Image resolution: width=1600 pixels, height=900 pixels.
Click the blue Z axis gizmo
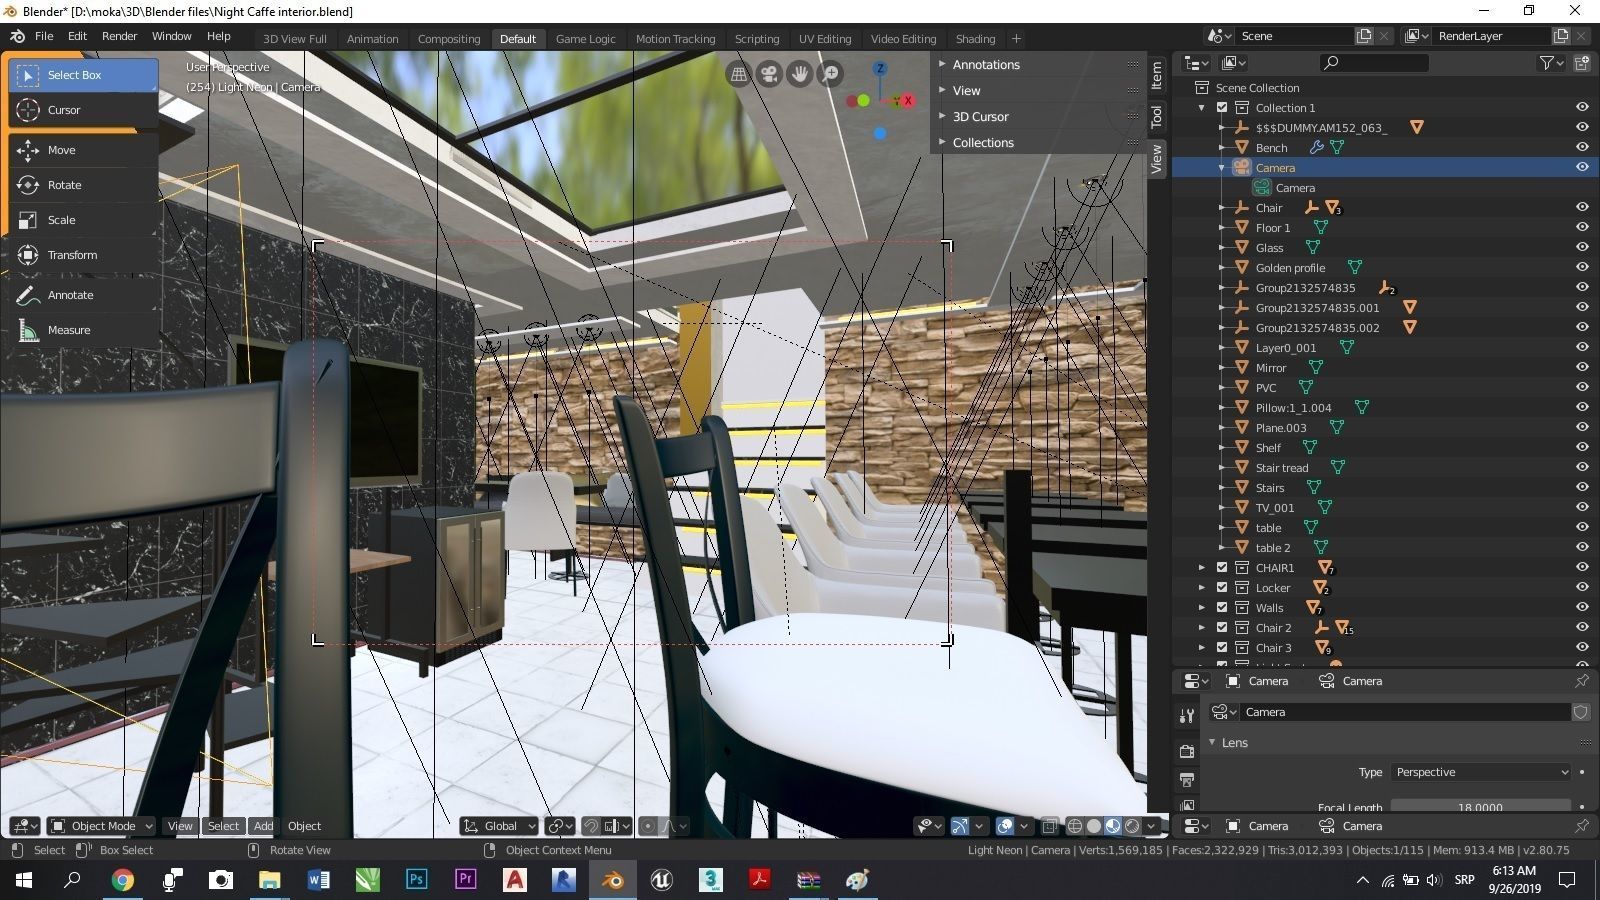[880, 69]
